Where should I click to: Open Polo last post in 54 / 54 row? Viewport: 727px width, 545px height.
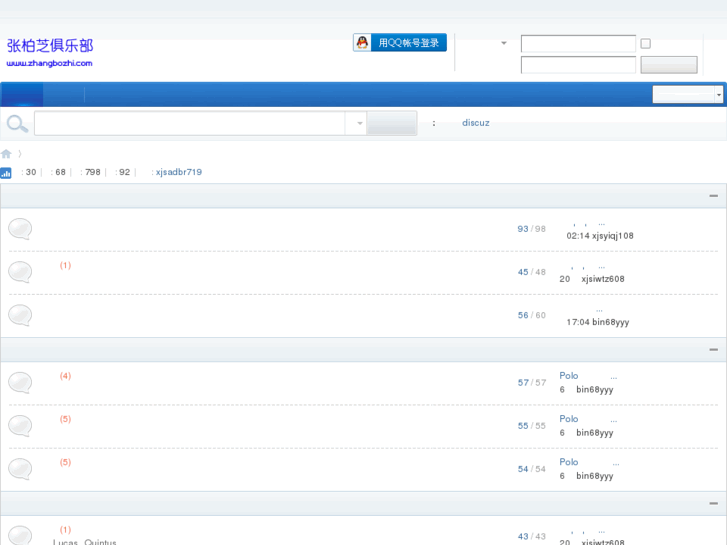tap(589, 462)
